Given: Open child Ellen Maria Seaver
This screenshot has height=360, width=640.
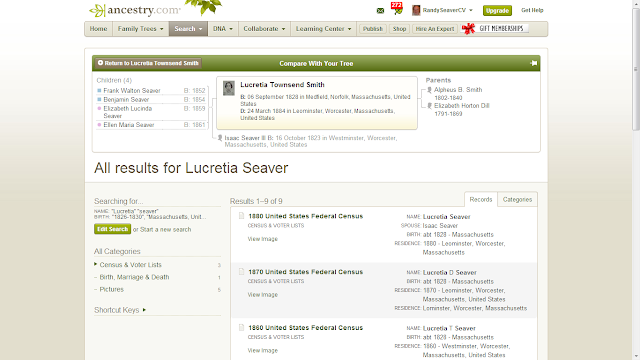Looking at the screenshot, I should [129, 125].
